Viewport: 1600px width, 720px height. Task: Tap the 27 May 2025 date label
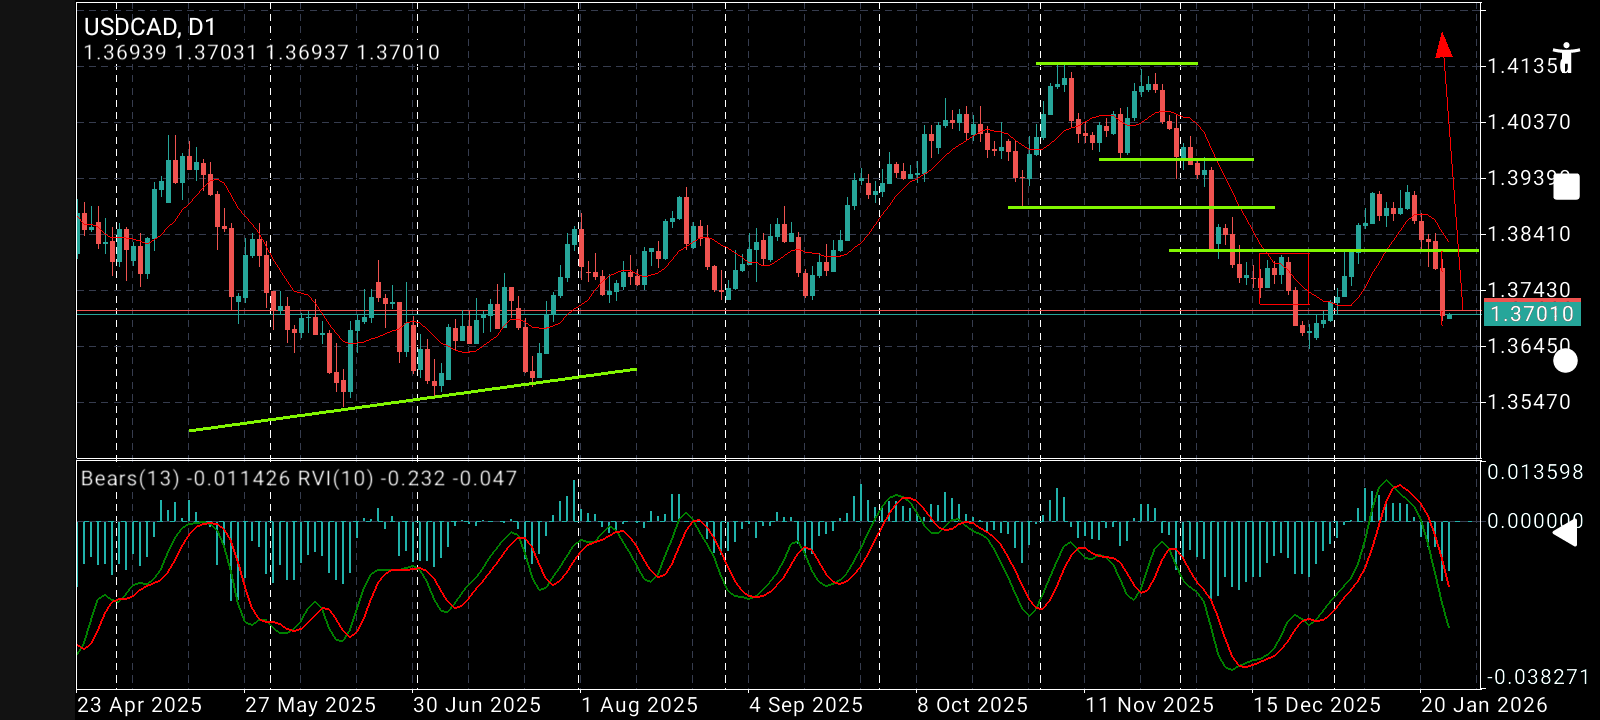310,705
